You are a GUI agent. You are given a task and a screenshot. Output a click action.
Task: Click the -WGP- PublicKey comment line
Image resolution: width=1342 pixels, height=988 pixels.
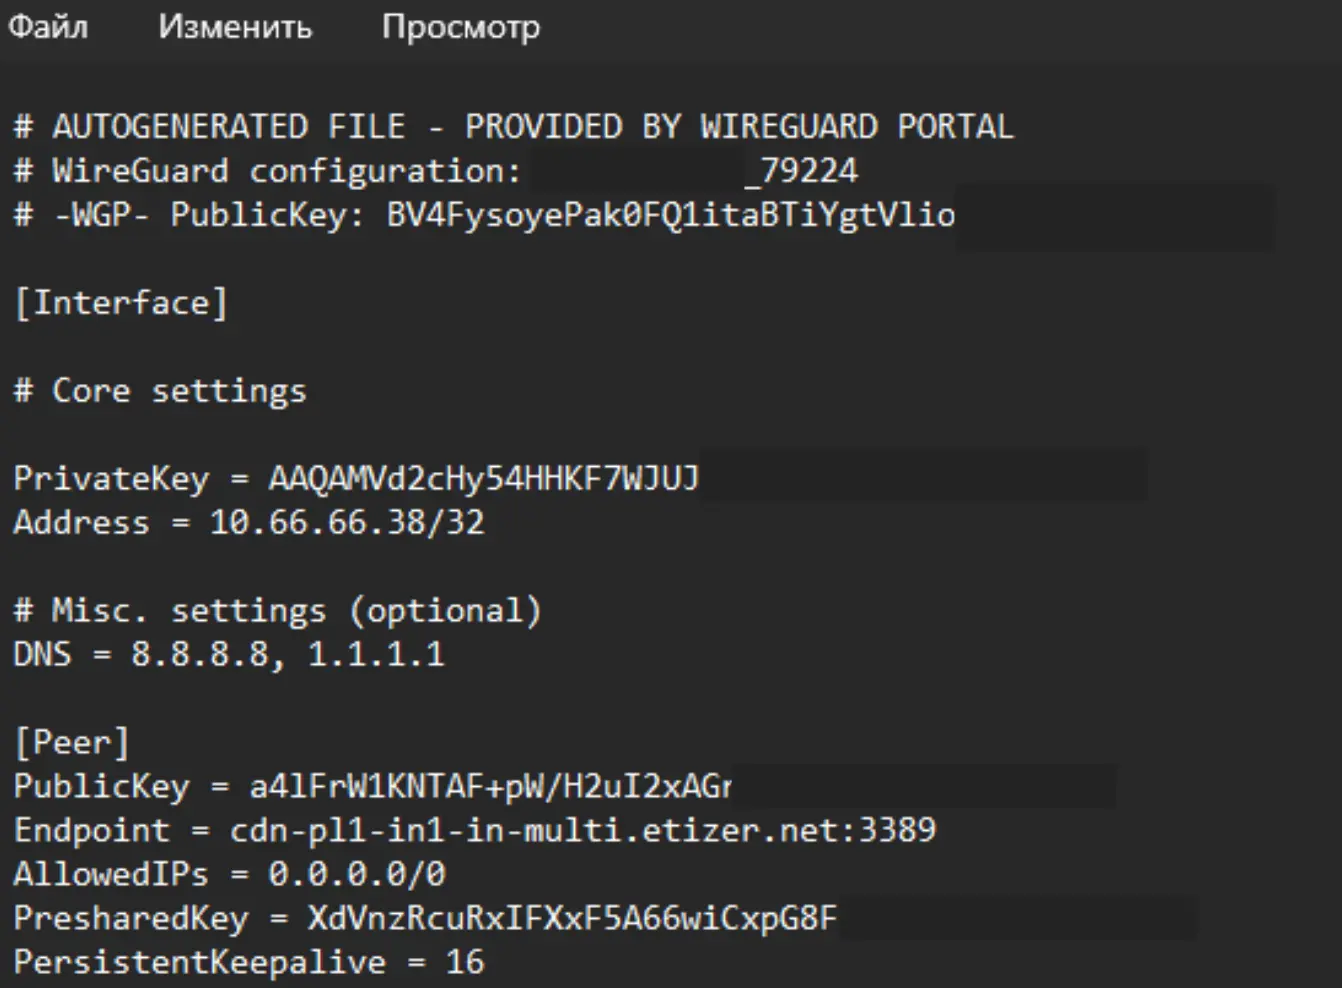point(484,215)
